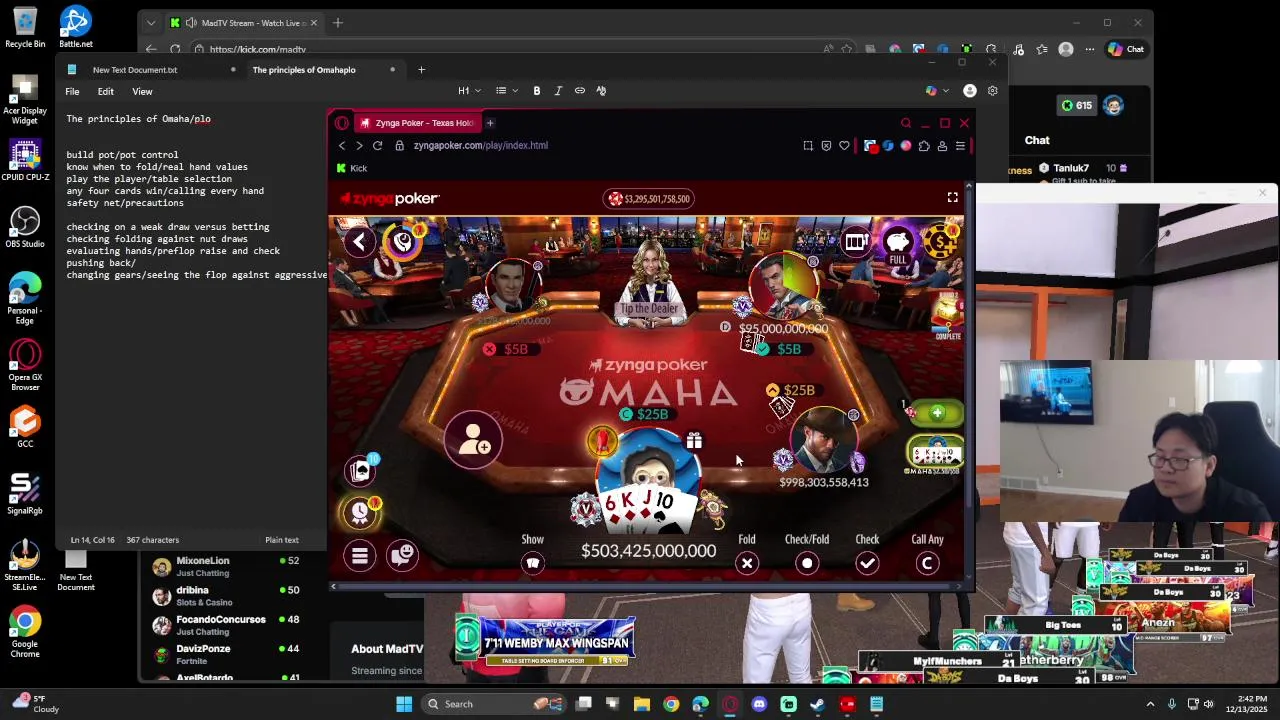This screenshot has width=1280, height=720.
Task: Open the FULL piggy bank
Action: pos(898,244)
